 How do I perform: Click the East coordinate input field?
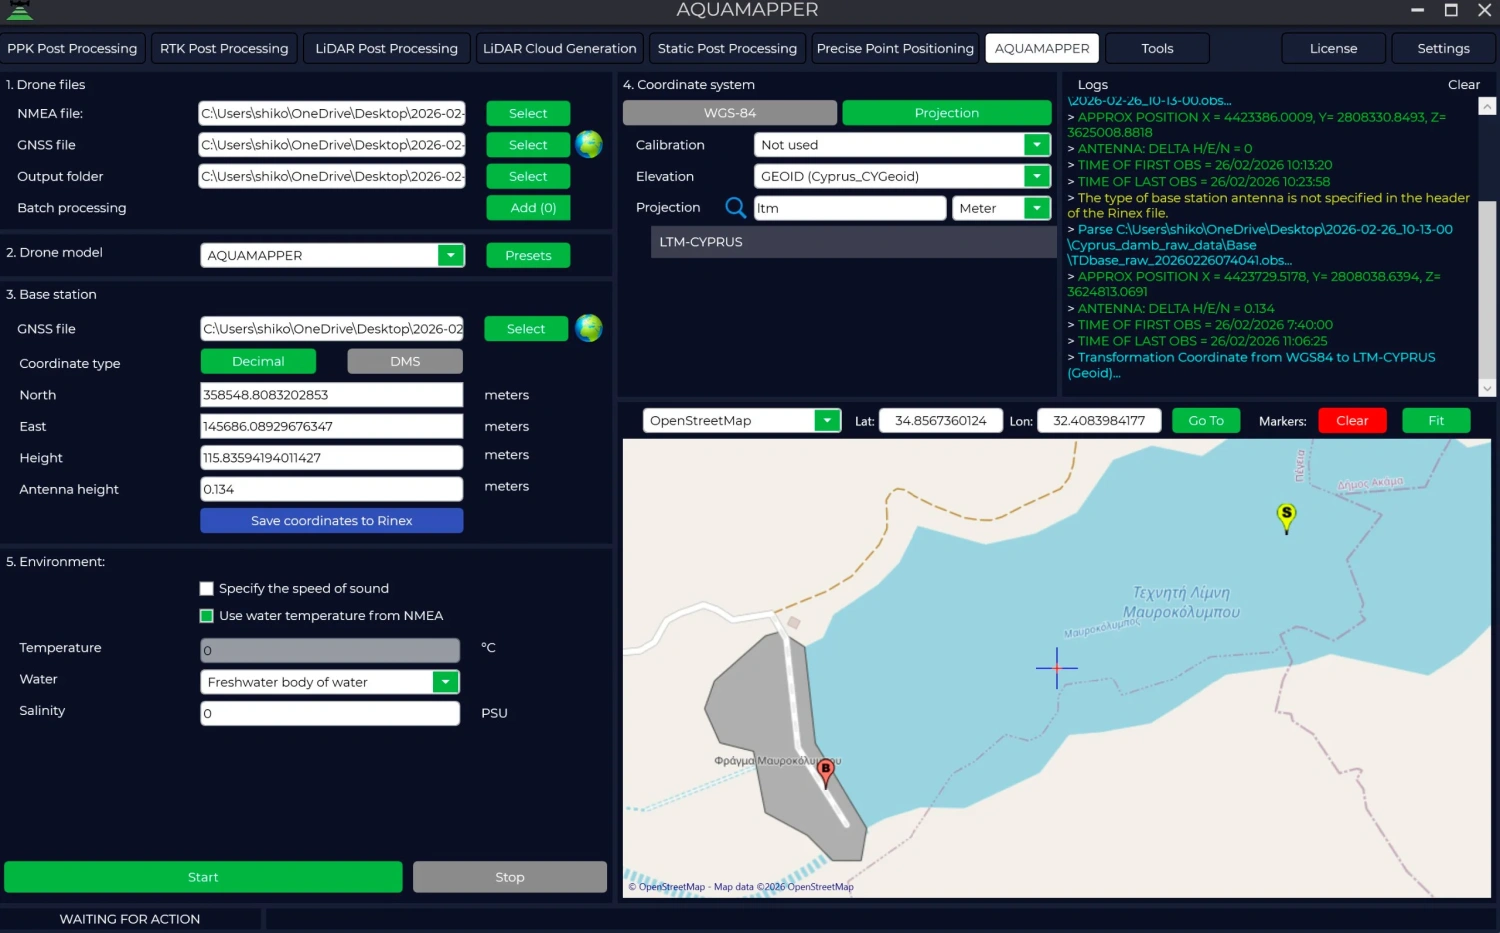332,426
